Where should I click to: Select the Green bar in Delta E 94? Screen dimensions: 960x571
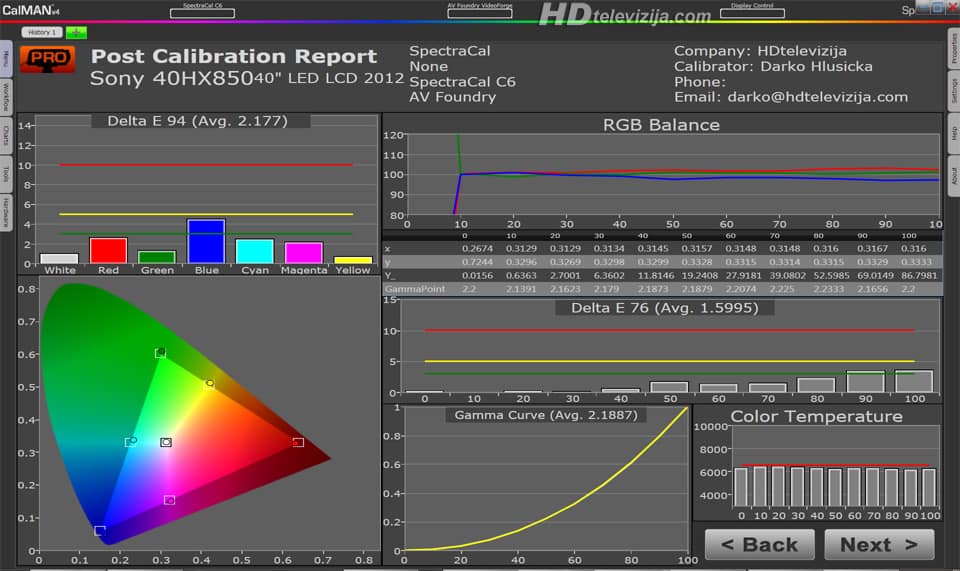coord(157,257)
